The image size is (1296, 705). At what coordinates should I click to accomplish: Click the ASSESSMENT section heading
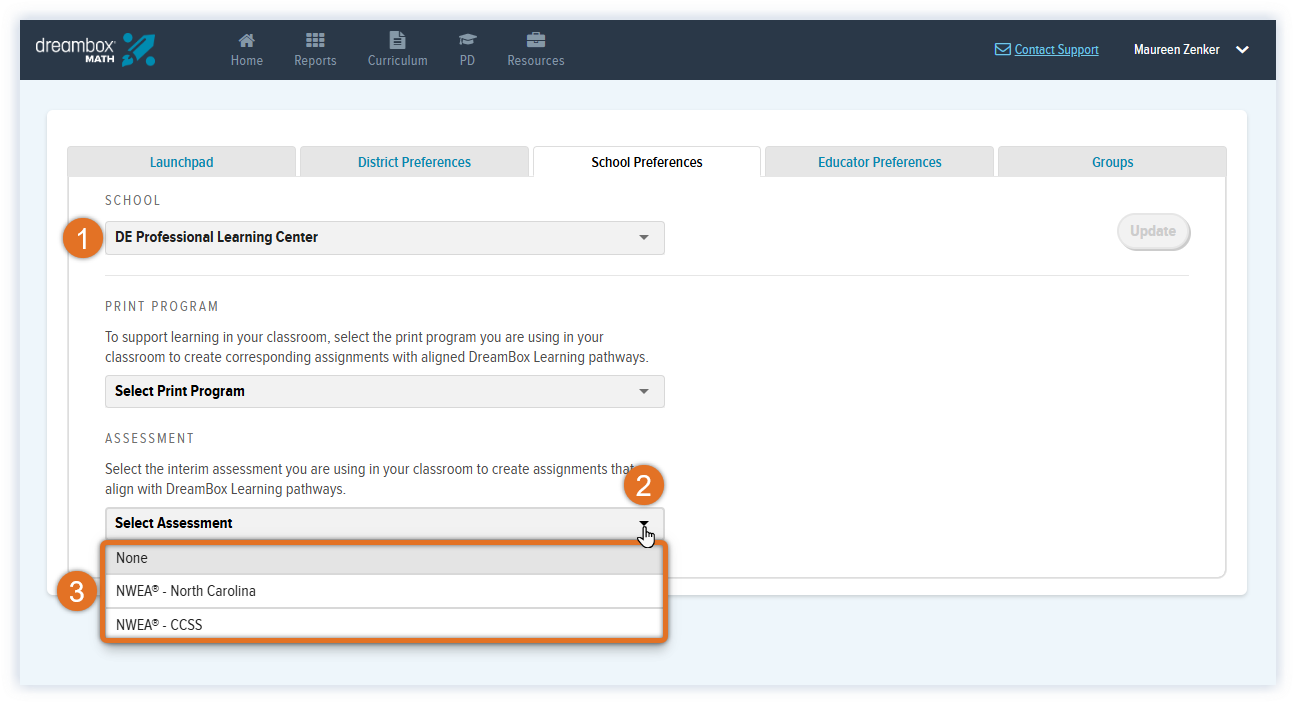pyautogui.click(x=150, y=438)
